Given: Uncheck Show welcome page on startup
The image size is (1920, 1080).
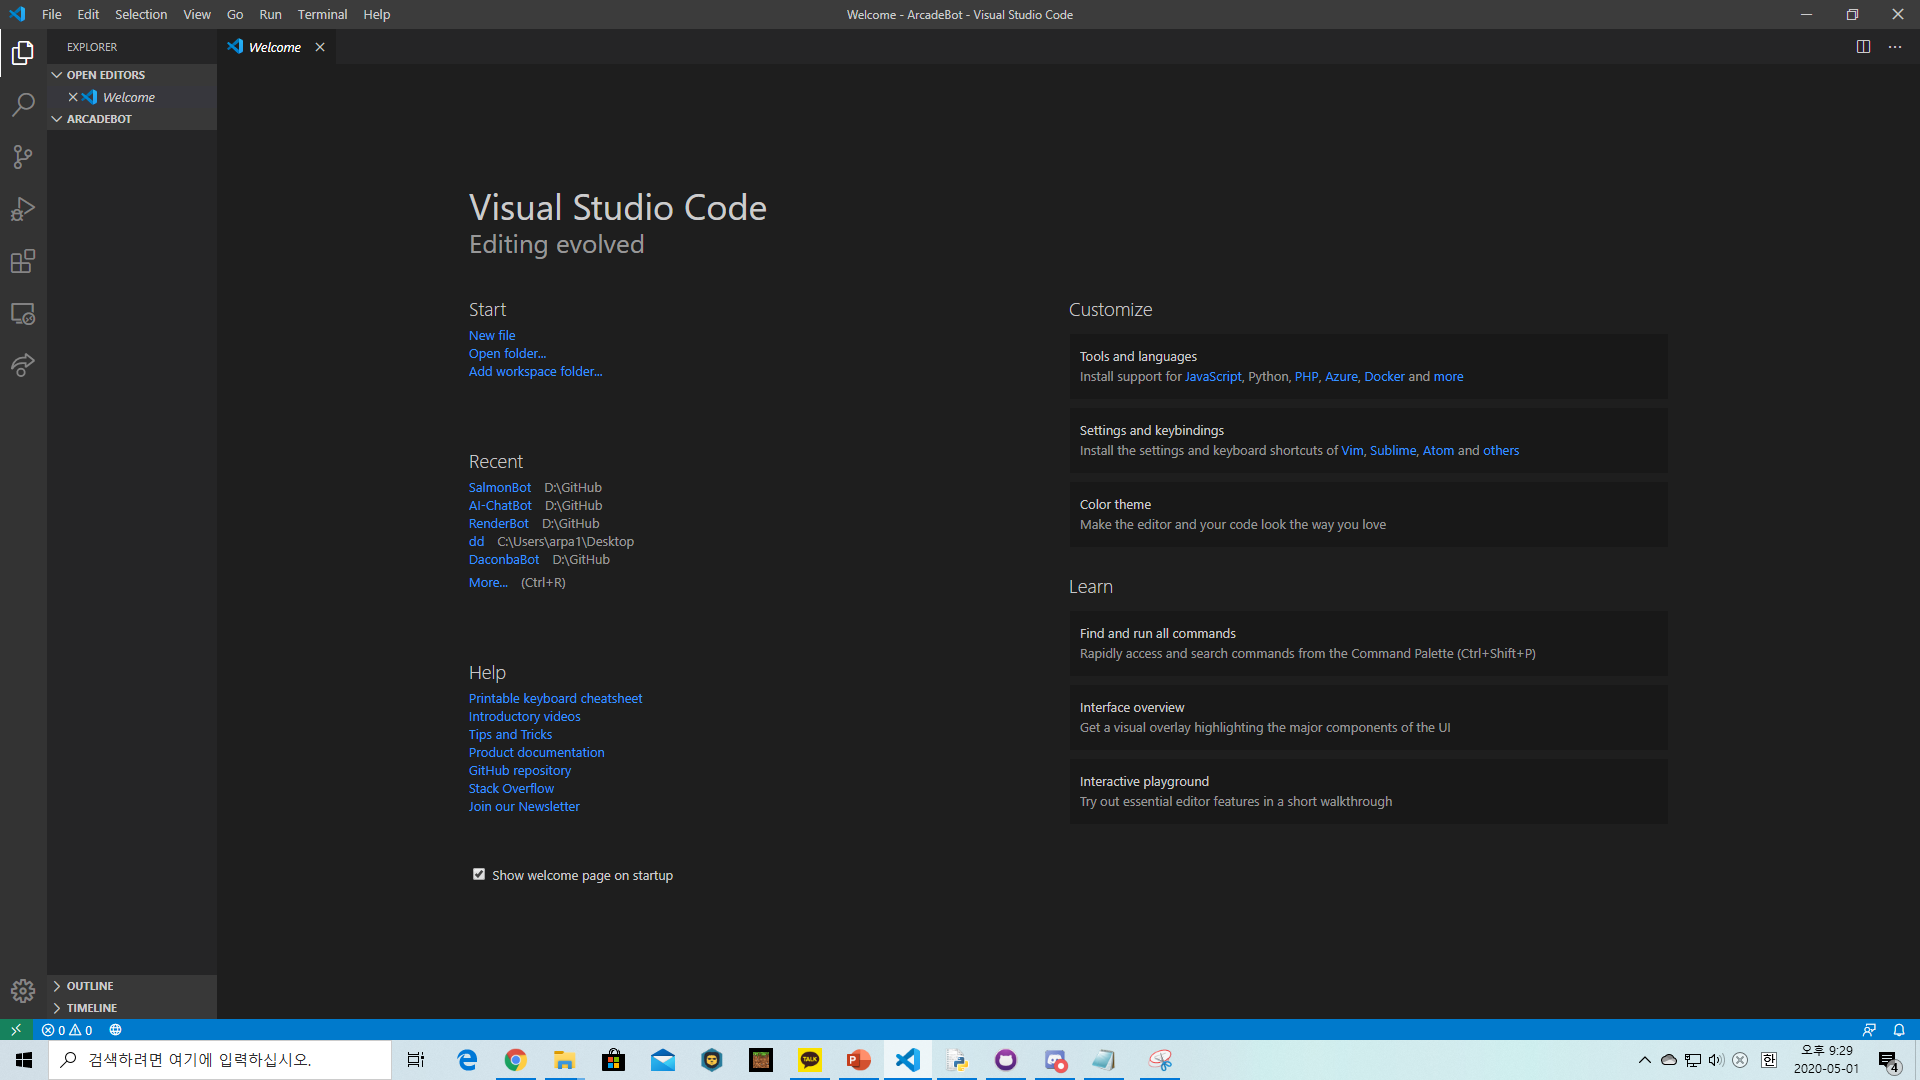Looking at the screenshot, I should 479,875.
